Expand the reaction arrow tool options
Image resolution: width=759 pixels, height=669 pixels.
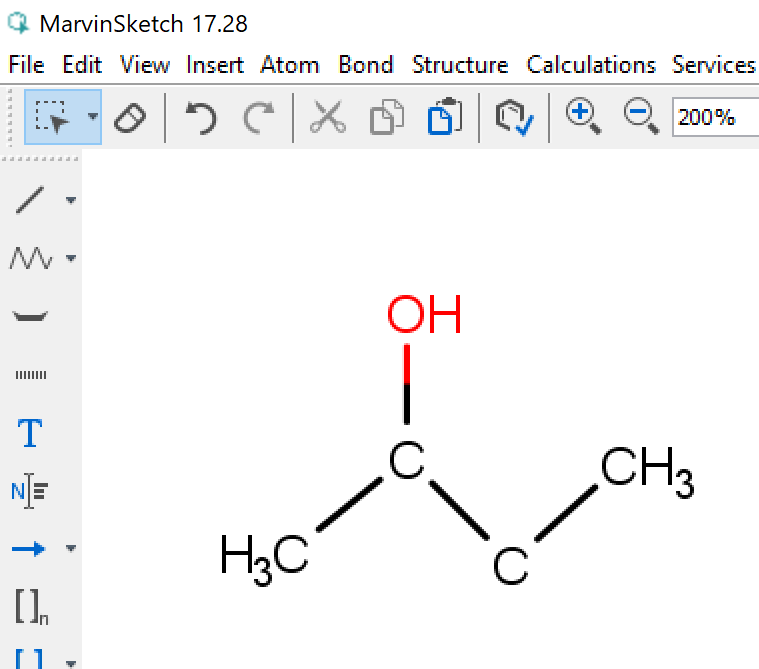(x=71, y=549)
